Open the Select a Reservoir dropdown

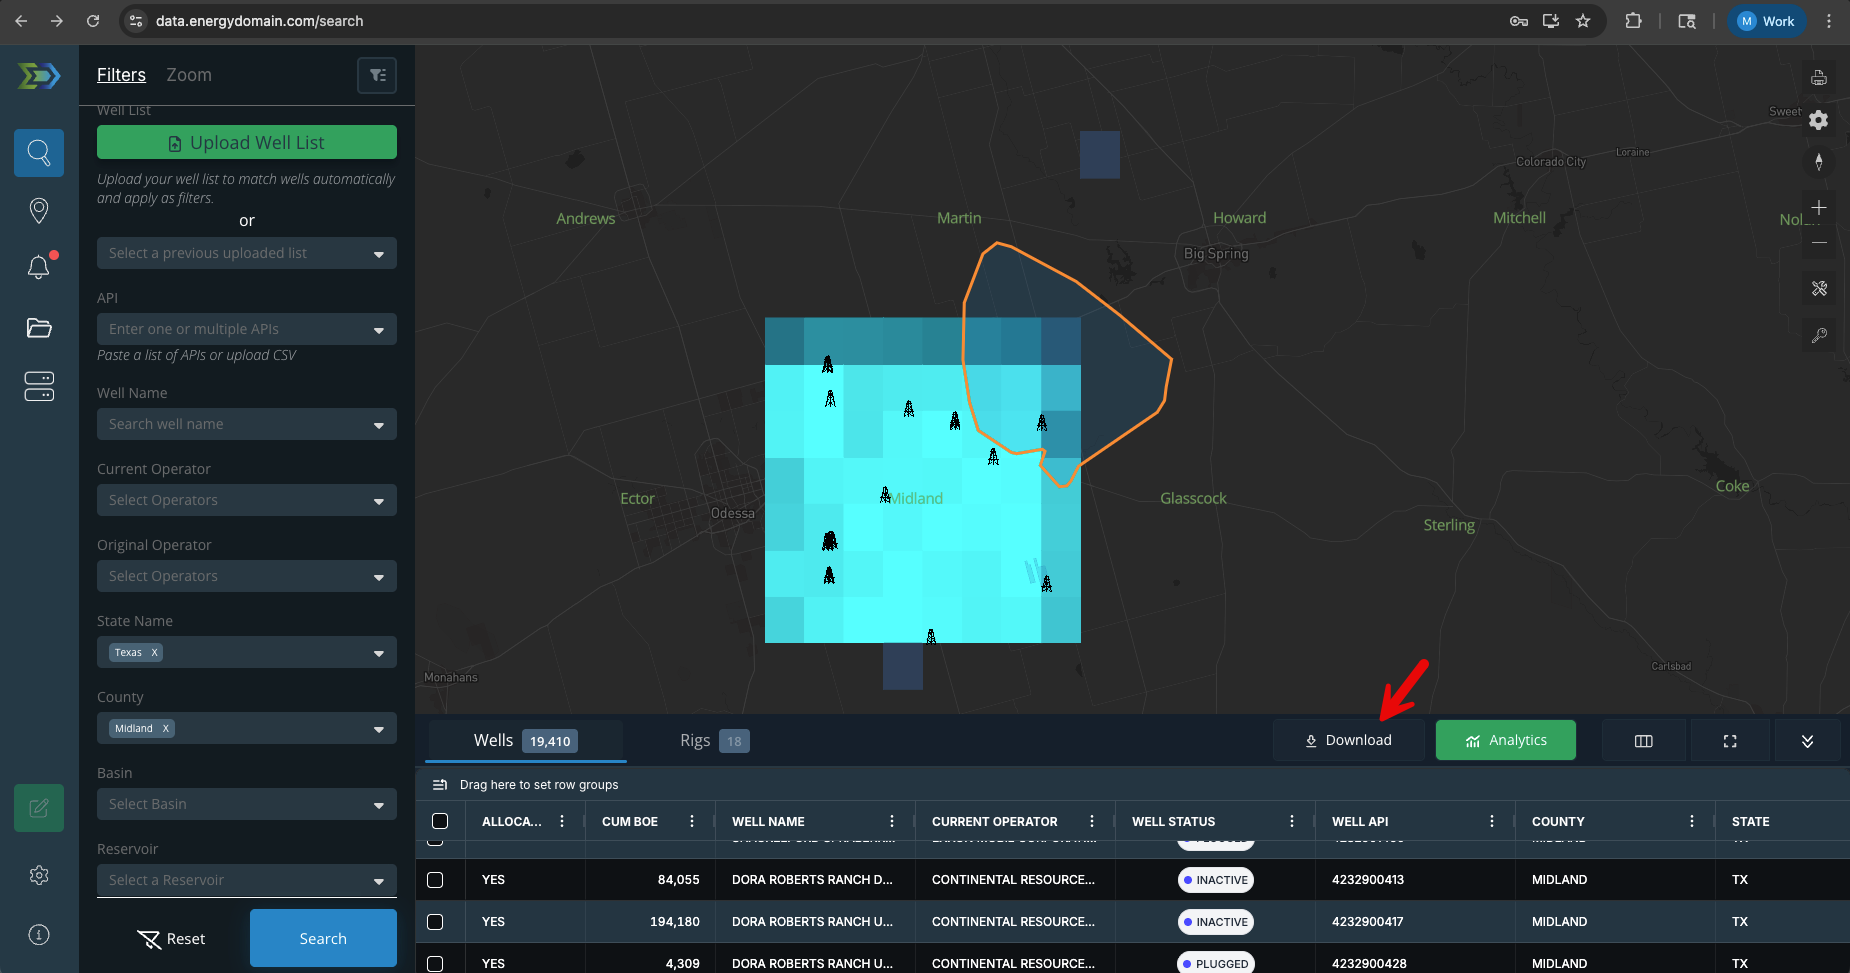tap(246, 880)
